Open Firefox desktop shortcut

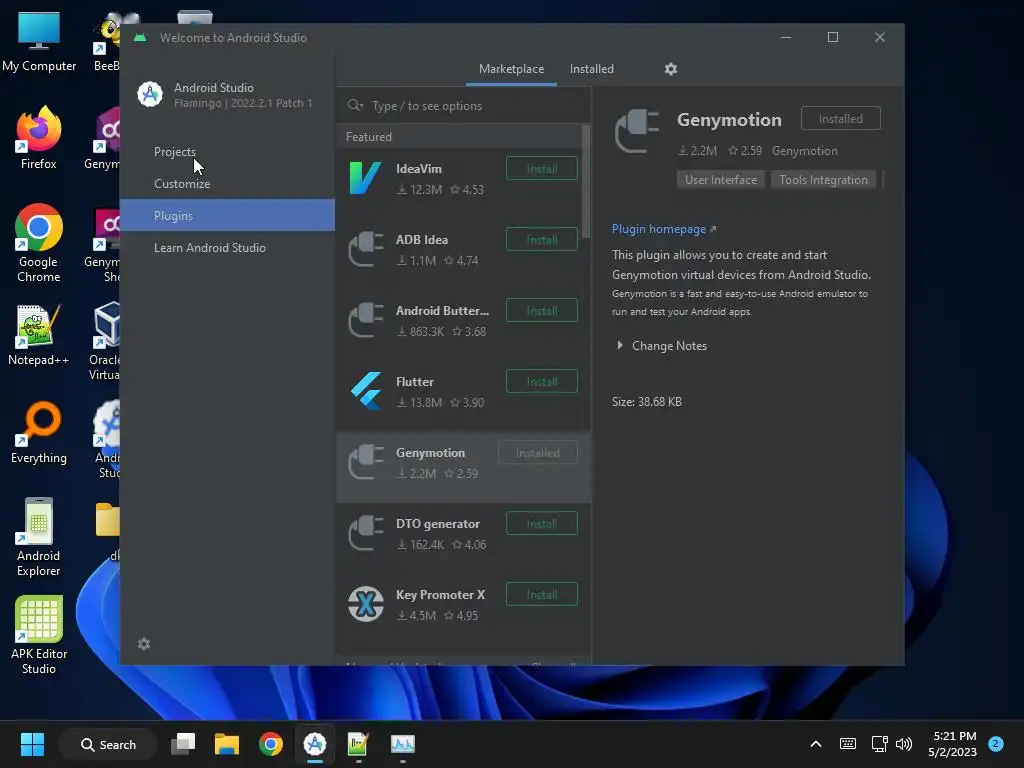pos(39,138)
